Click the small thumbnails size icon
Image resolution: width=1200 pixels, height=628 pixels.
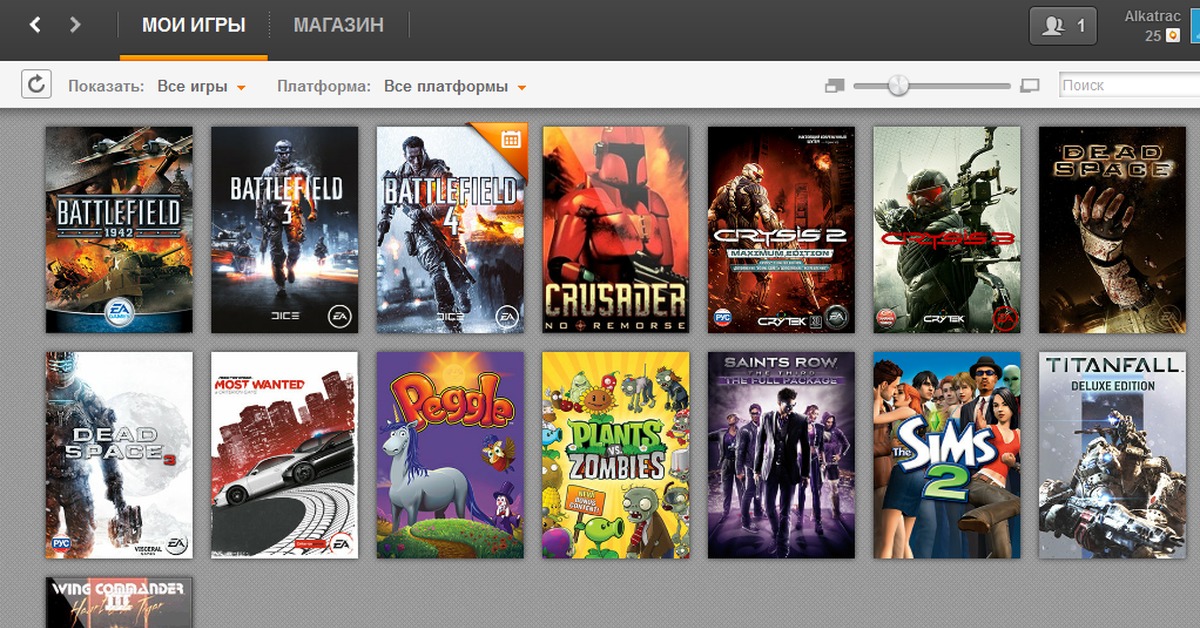(834, 87)
